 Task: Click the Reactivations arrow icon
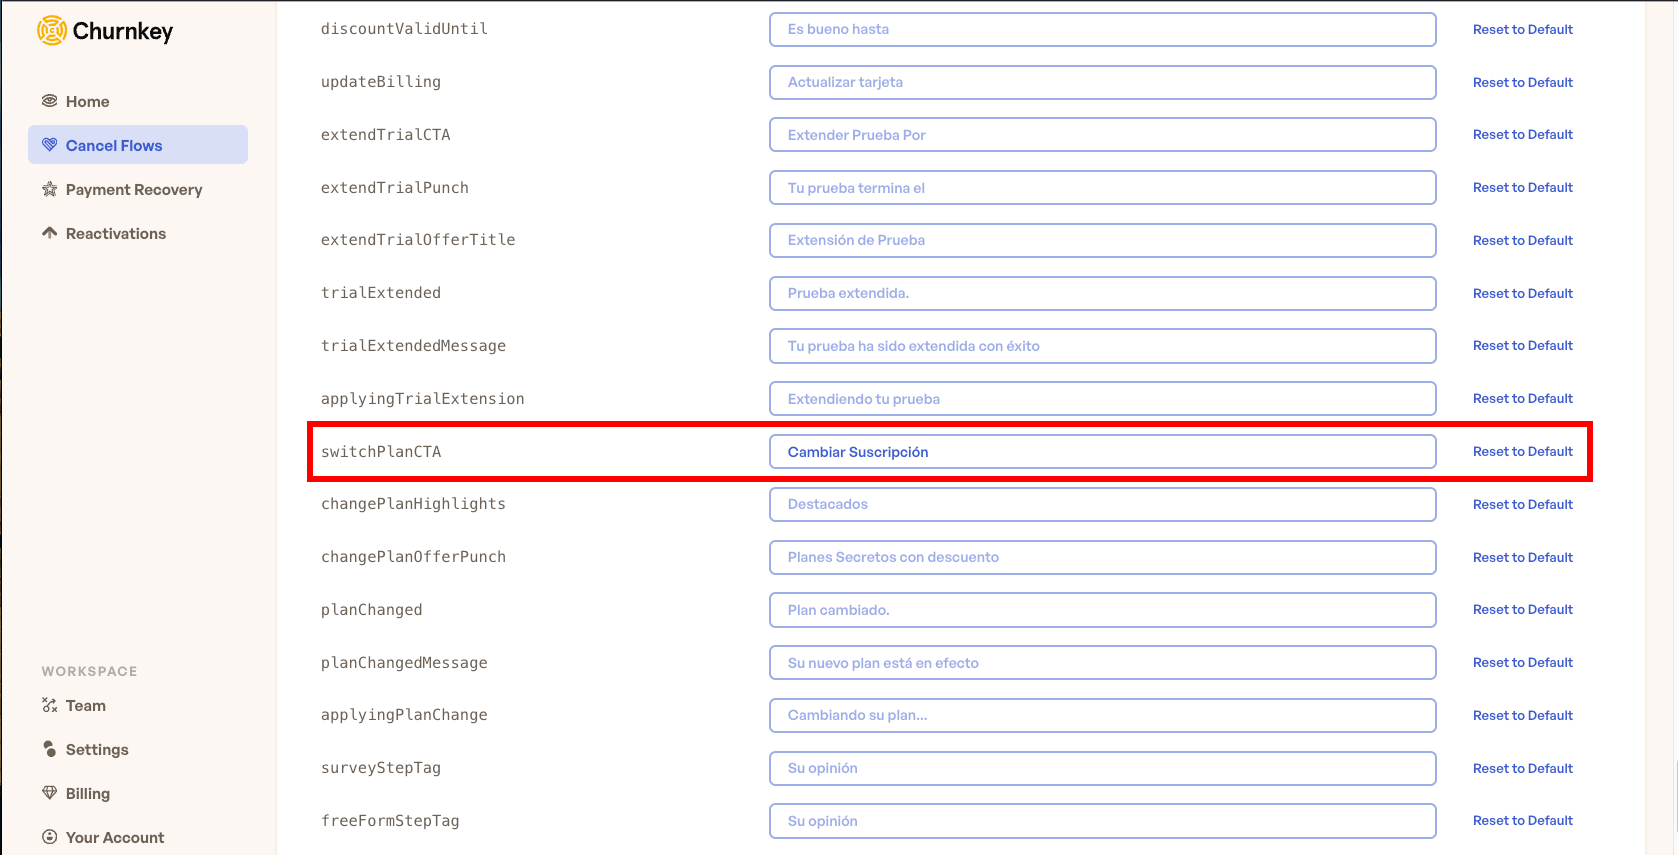coord(49,233)
